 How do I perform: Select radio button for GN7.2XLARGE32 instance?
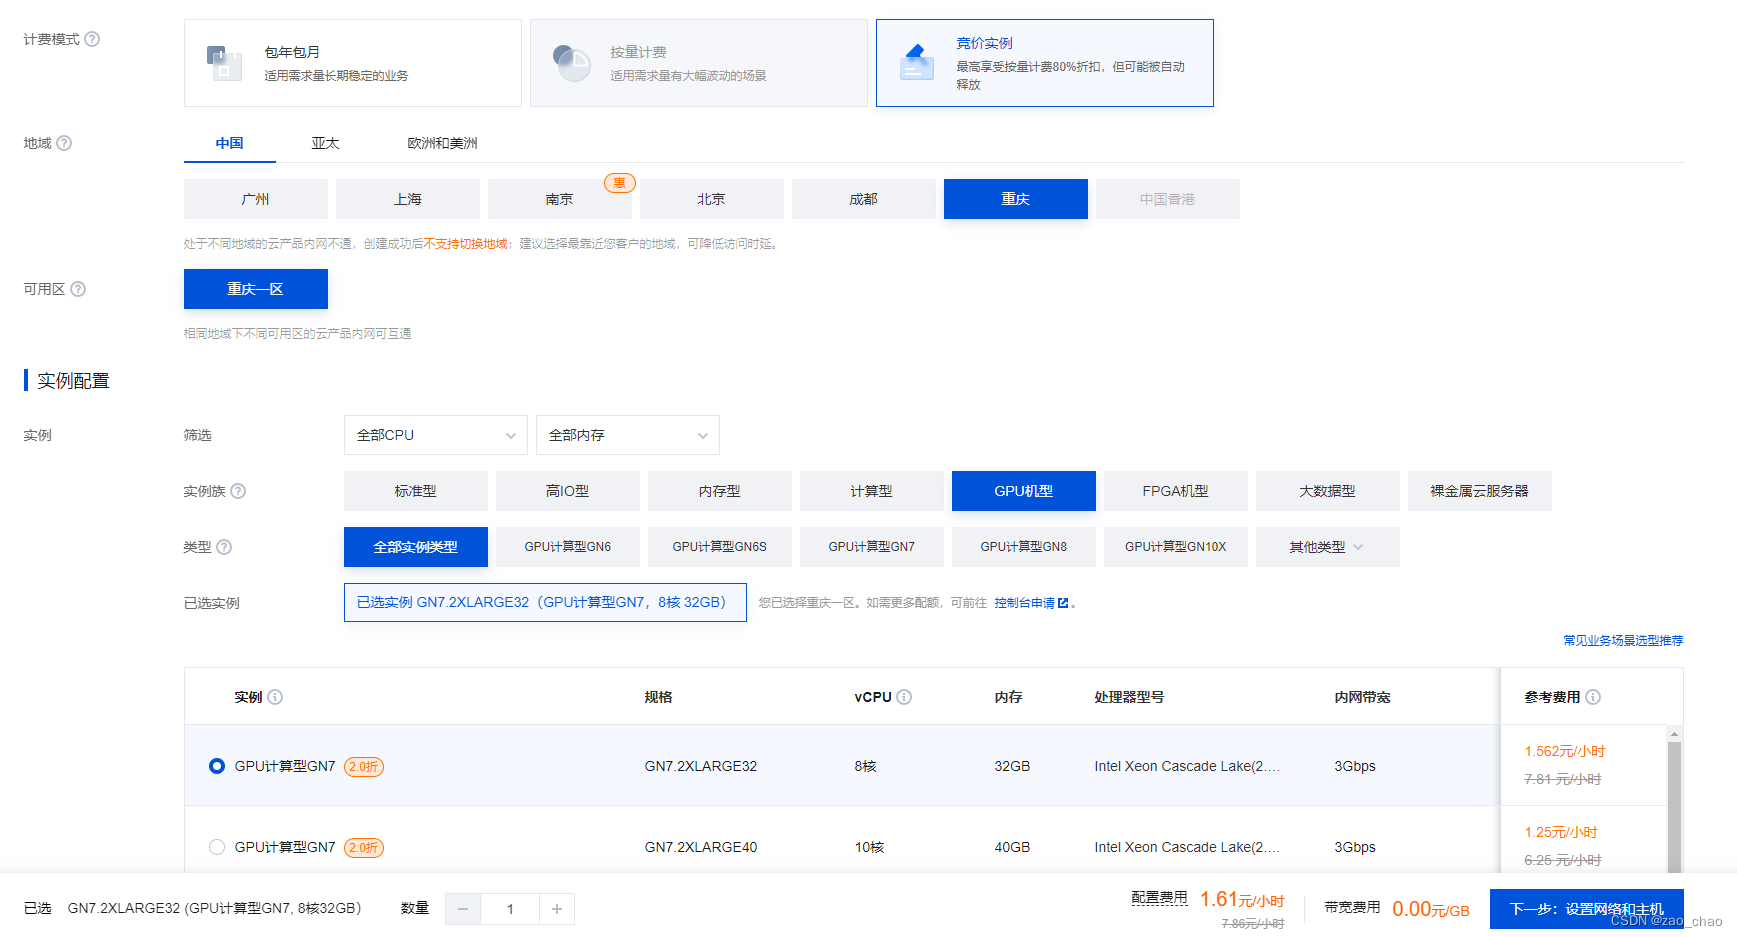[x=217, y=766]
